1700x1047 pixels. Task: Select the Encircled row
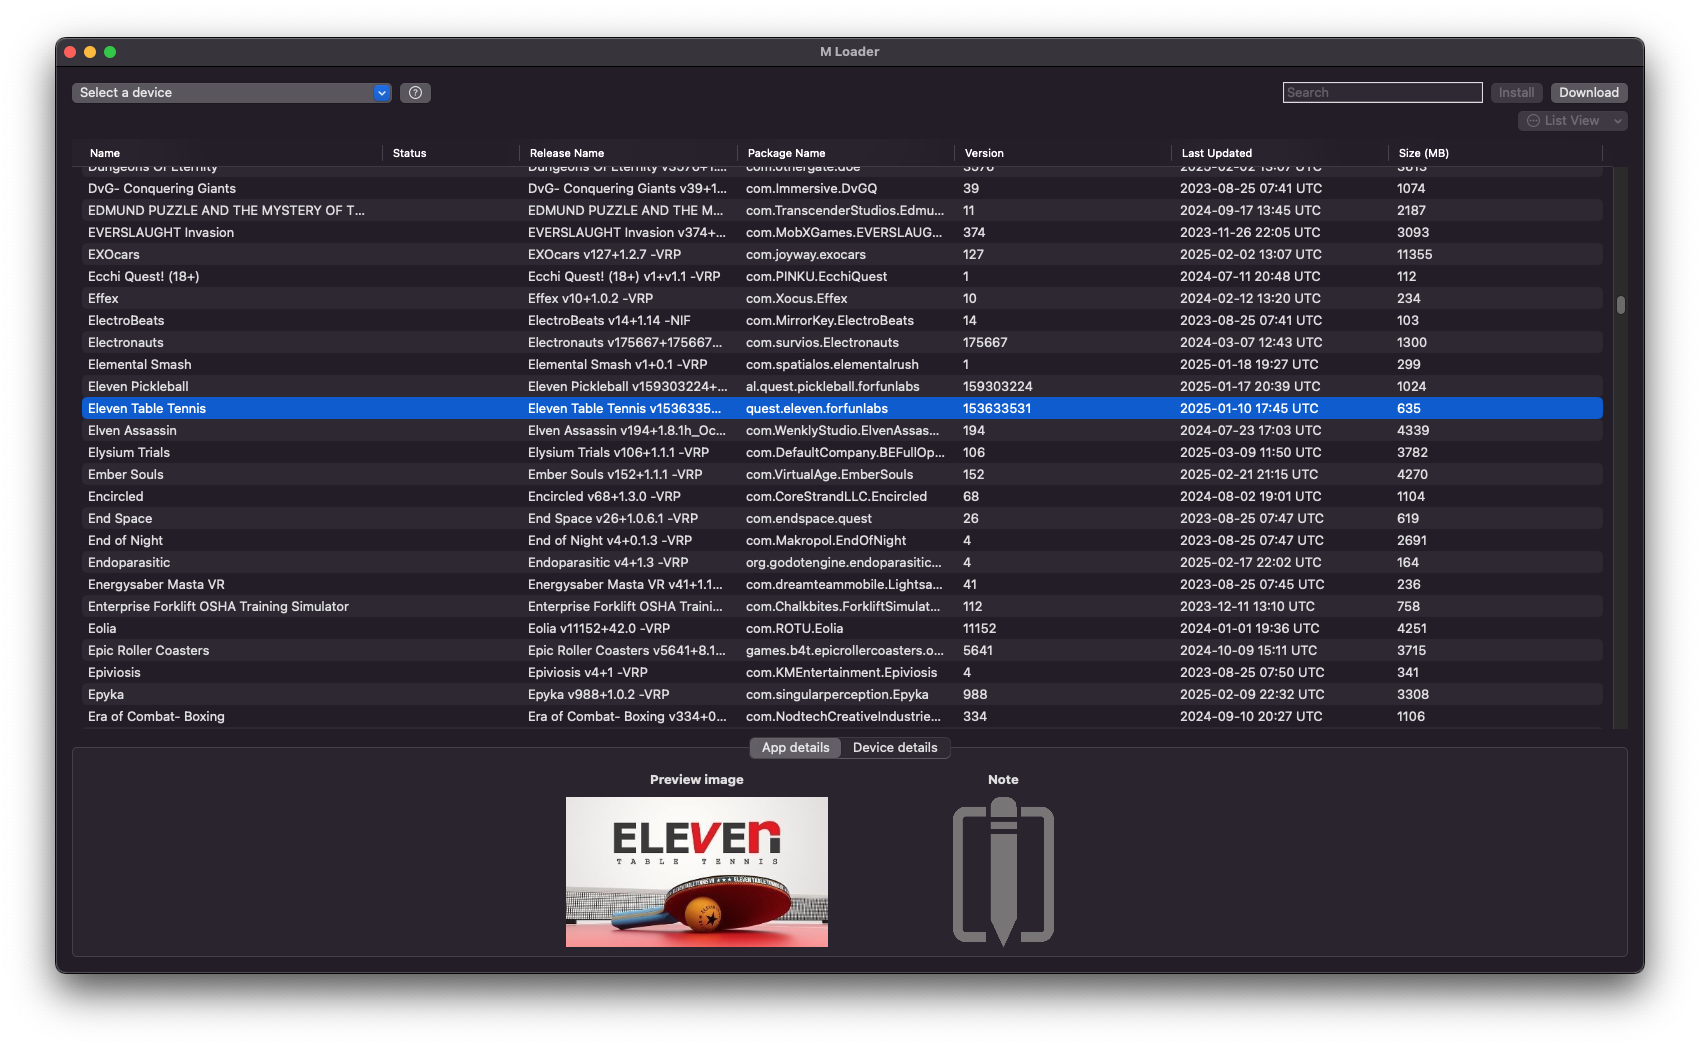(842, 497)
